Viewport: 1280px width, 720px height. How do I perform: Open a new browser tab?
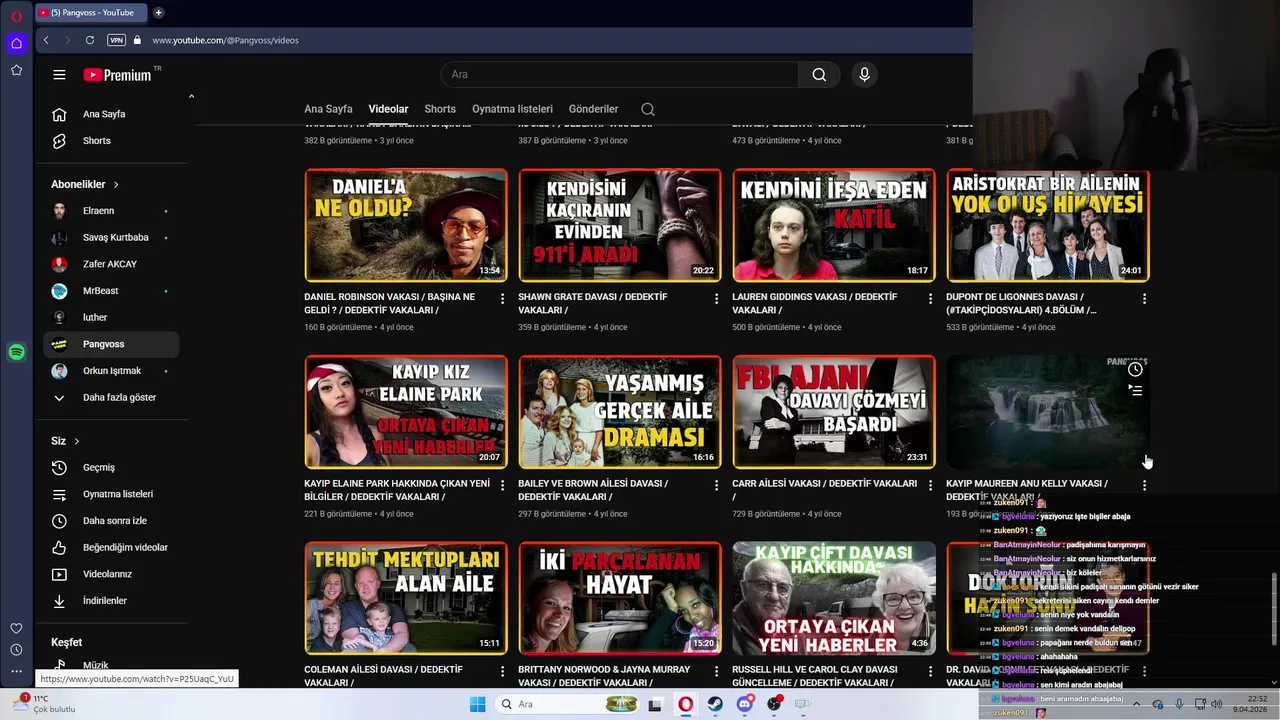click(158, 12)
